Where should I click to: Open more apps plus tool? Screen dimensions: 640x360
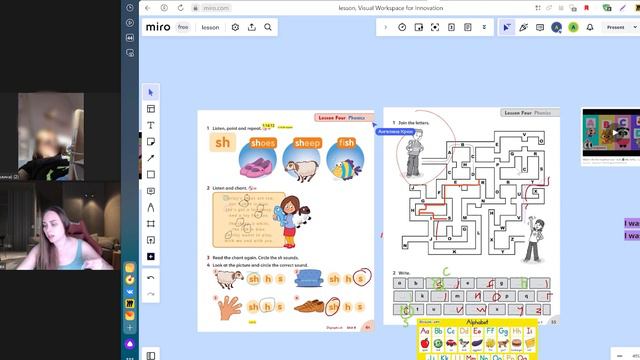[151, 256]
